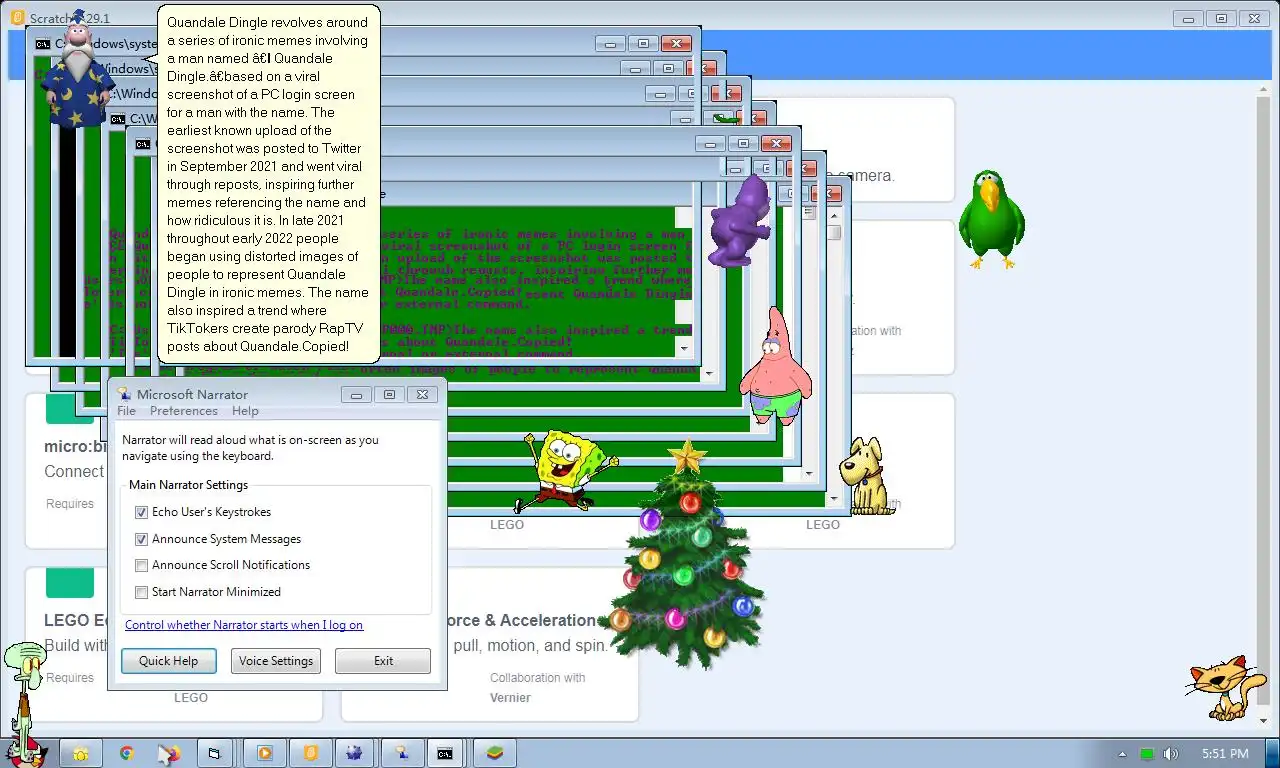Minimize the Scratch window
The height and width of the screenshot is (768, 1280).
pos(1188,18)
